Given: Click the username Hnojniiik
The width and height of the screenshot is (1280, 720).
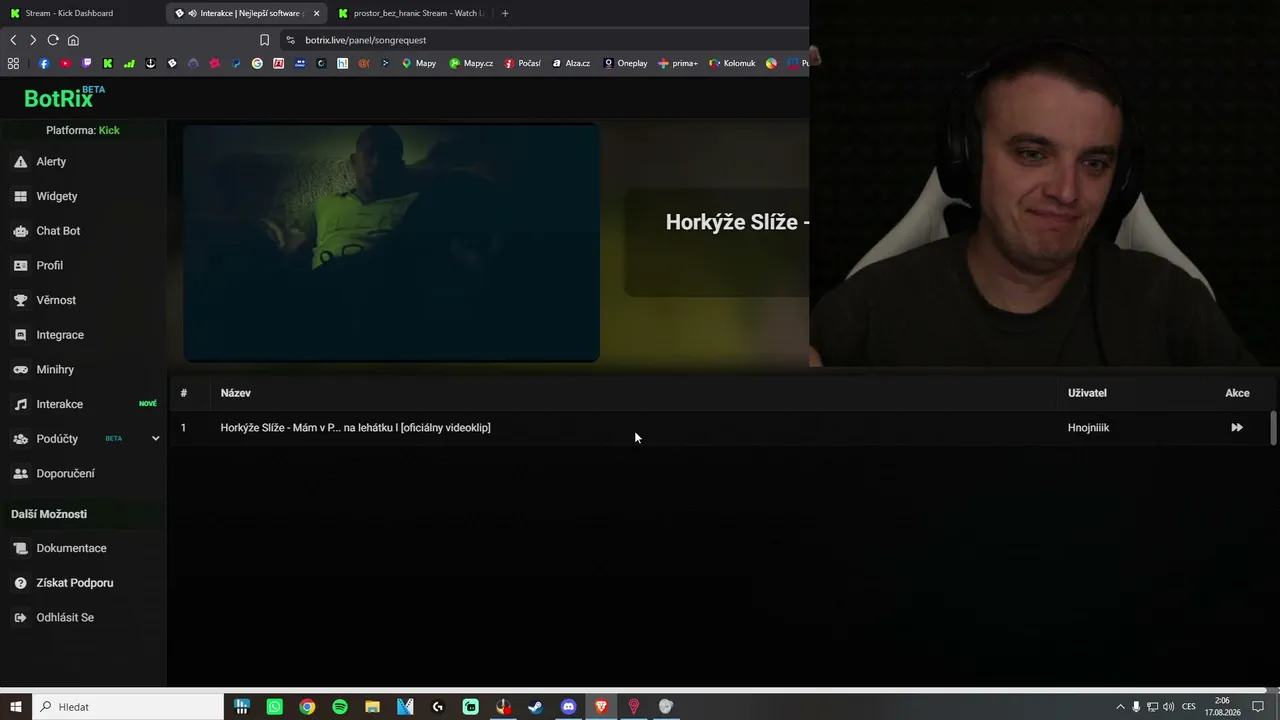Looking at the screenshot, I should [1088, 428].
